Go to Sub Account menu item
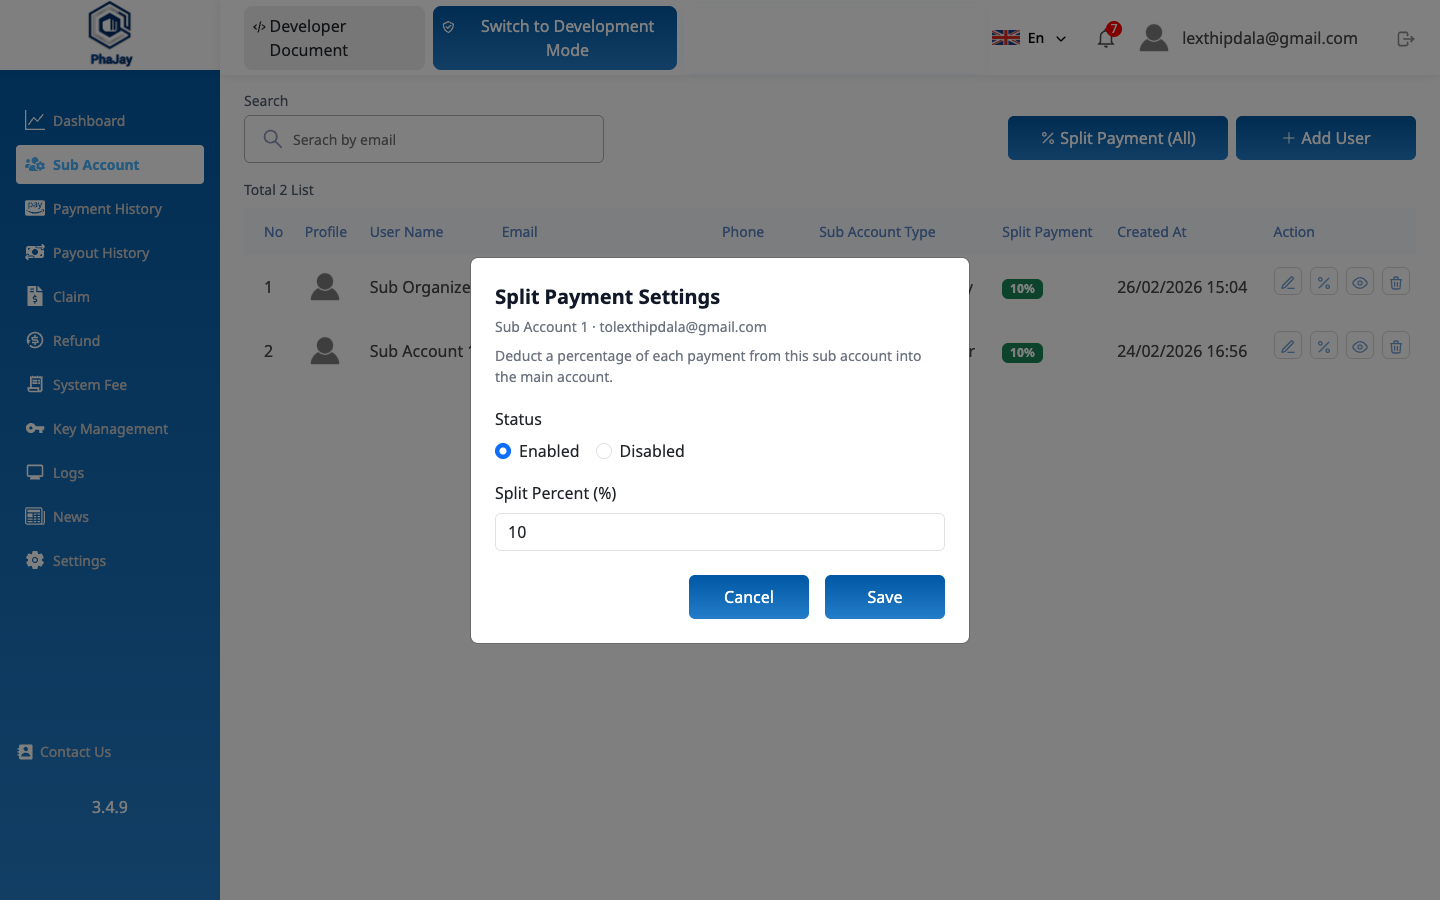The height and width of the screenshot is (900, 1440). click(x=110, y=165)
